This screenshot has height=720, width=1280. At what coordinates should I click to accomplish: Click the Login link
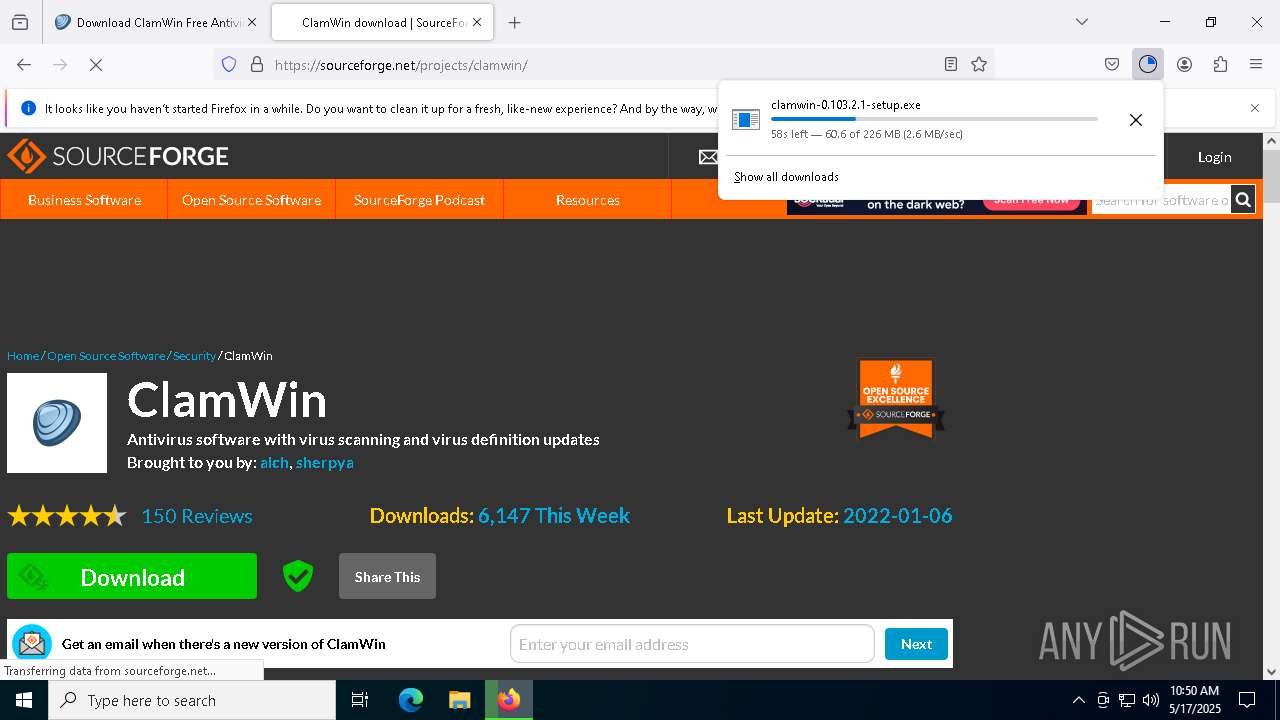tap(1214, 157)
